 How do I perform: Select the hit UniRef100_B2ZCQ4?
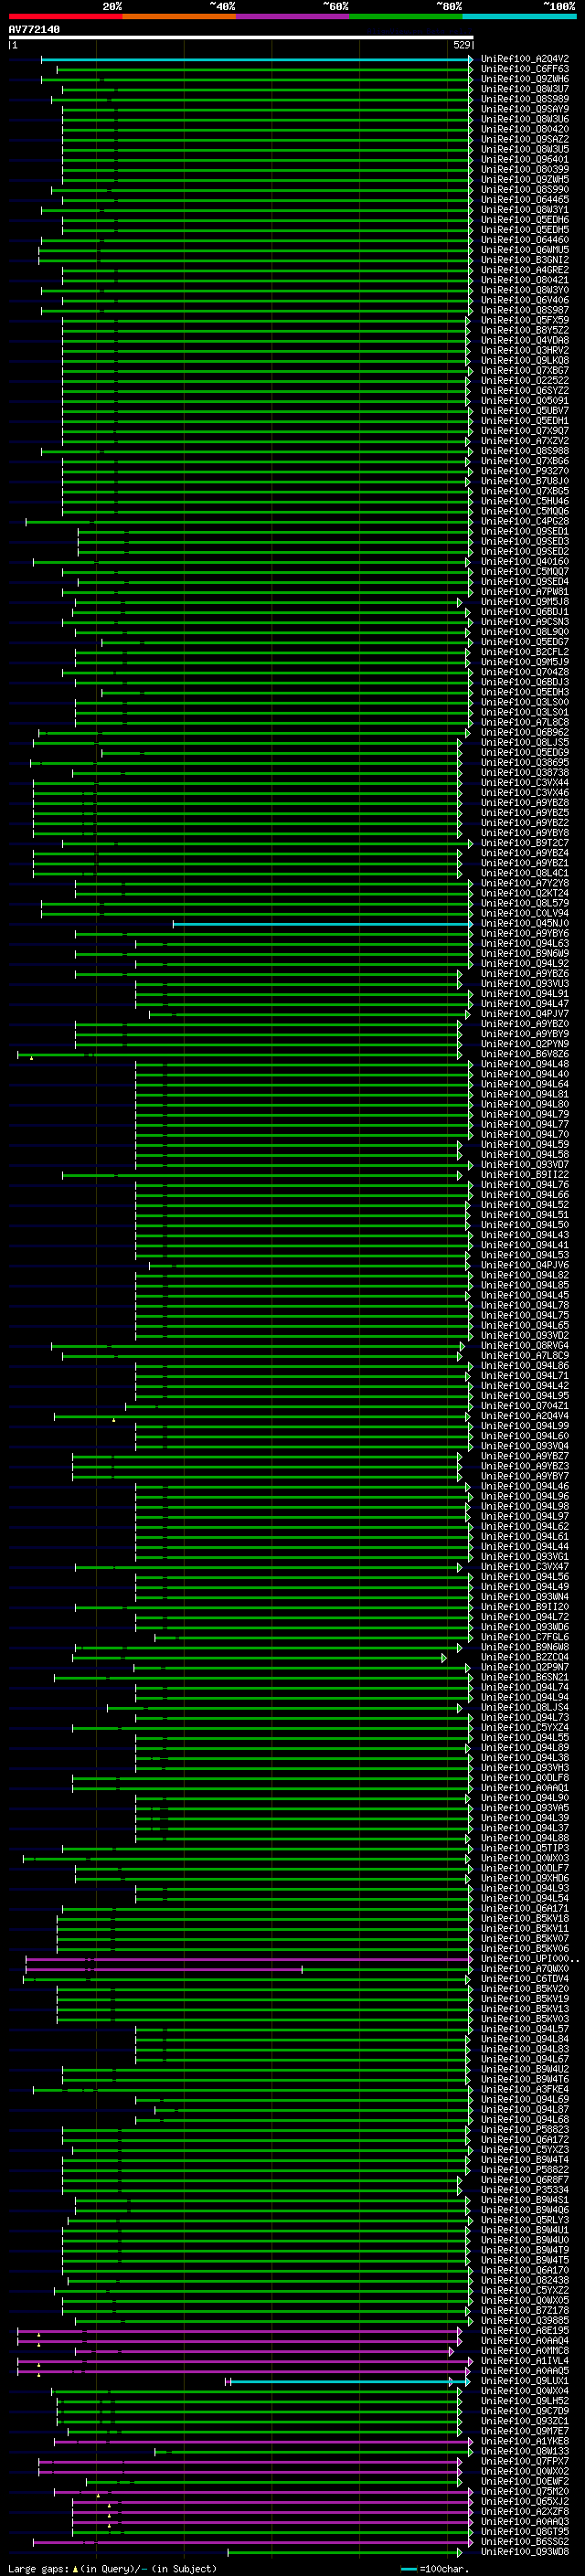(525, 1659)
